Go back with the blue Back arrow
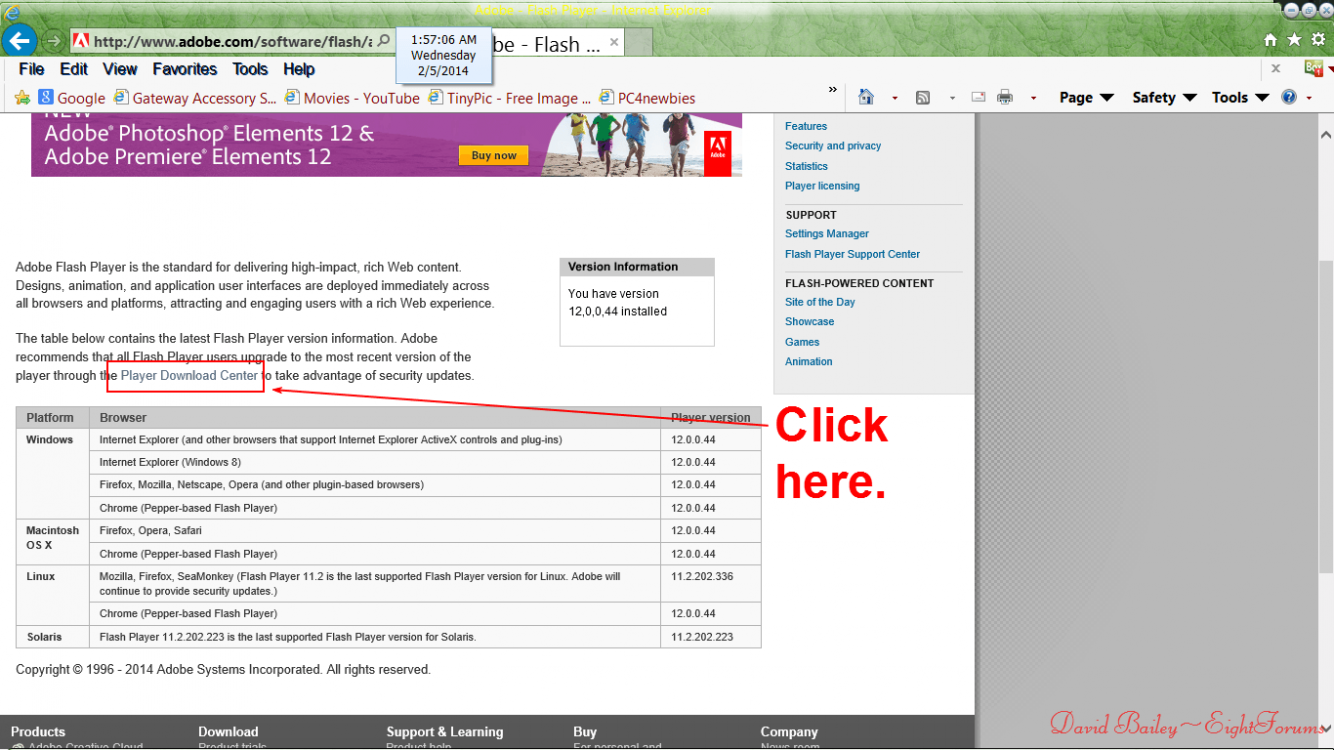Viewport: 1334px width, 750px height. 19,41
